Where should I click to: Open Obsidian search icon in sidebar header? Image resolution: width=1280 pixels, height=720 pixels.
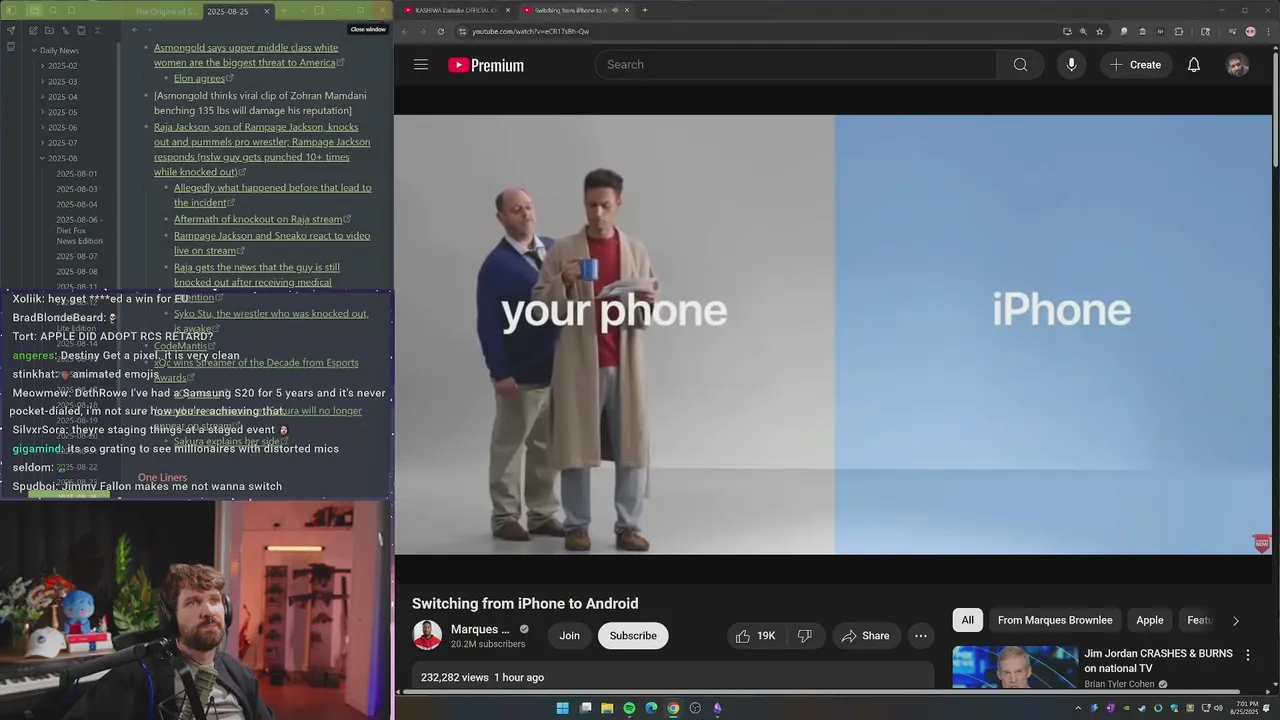click(53, 11)
